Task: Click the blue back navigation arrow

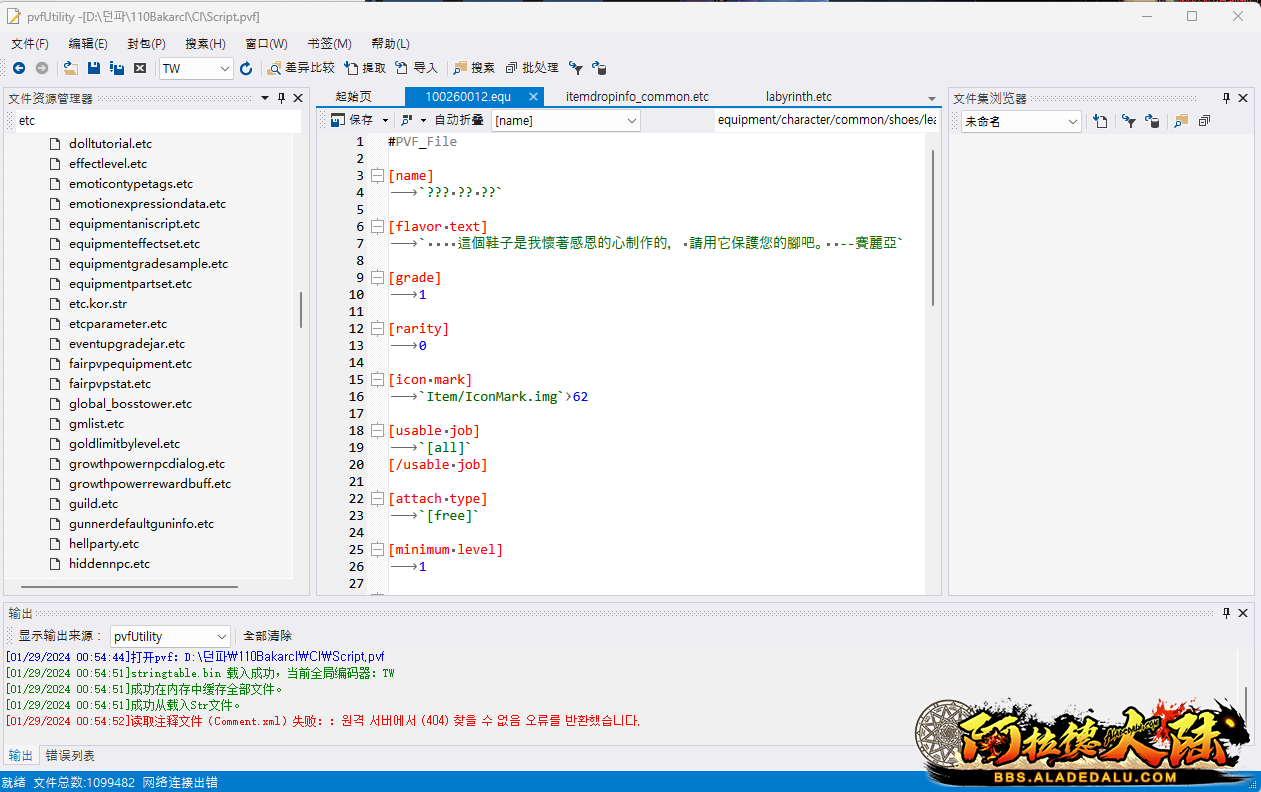Action: (x=19, y=68)
